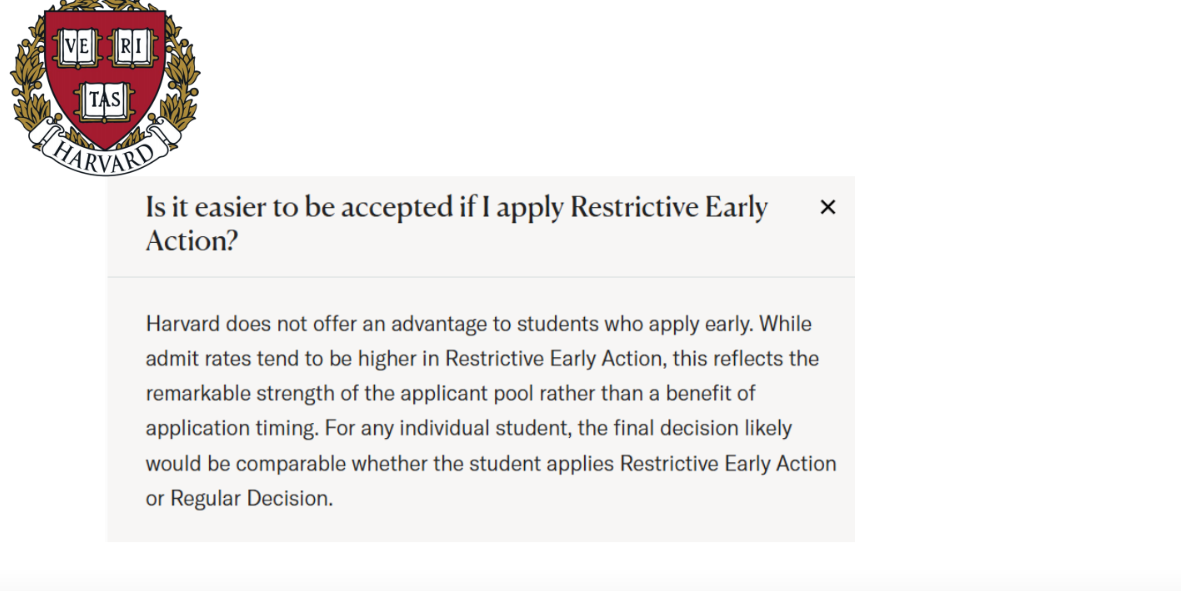The height and width of the screenshot is (591, 1181).
Task: Click the sentence starting 'Harvard does not offer'
Action: coord(449,324)
